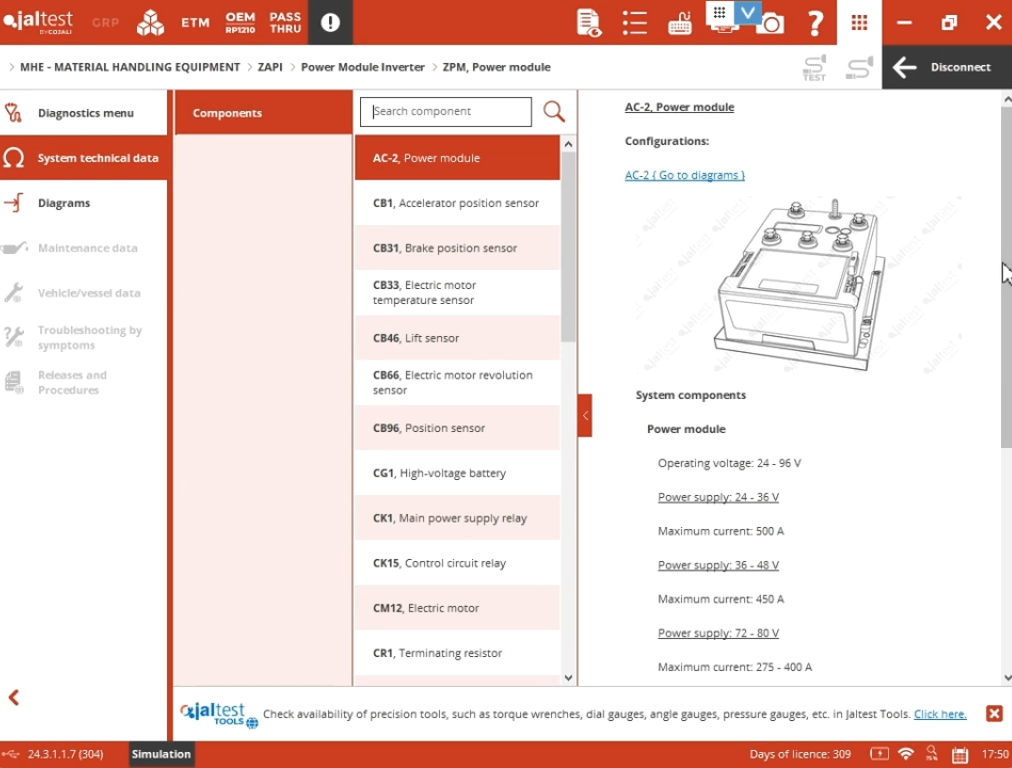Click the warning exclamation icon in toolbar

tap(330, 22)
